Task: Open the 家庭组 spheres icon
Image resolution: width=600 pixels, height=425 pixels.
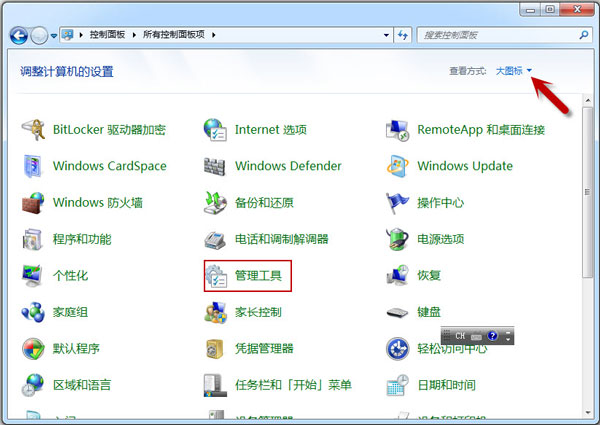Action: tap(33, 312)
